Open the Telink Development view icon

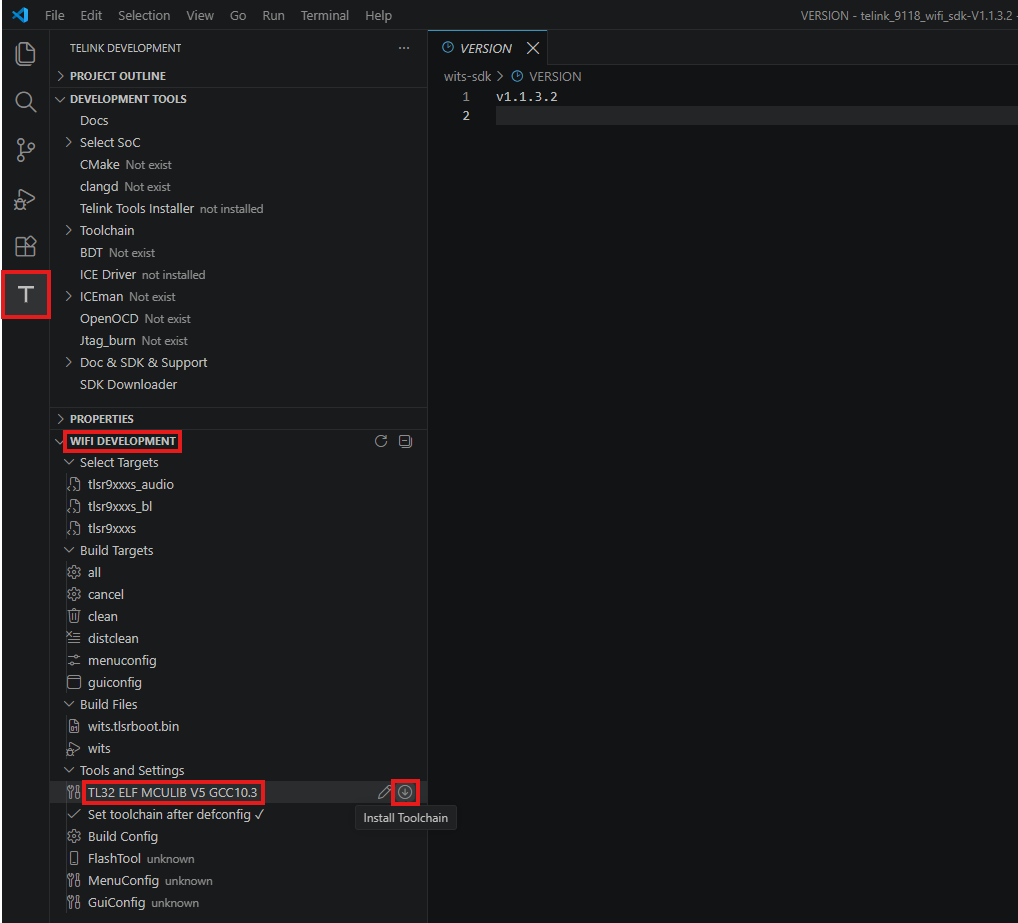(x=25, y=294)
